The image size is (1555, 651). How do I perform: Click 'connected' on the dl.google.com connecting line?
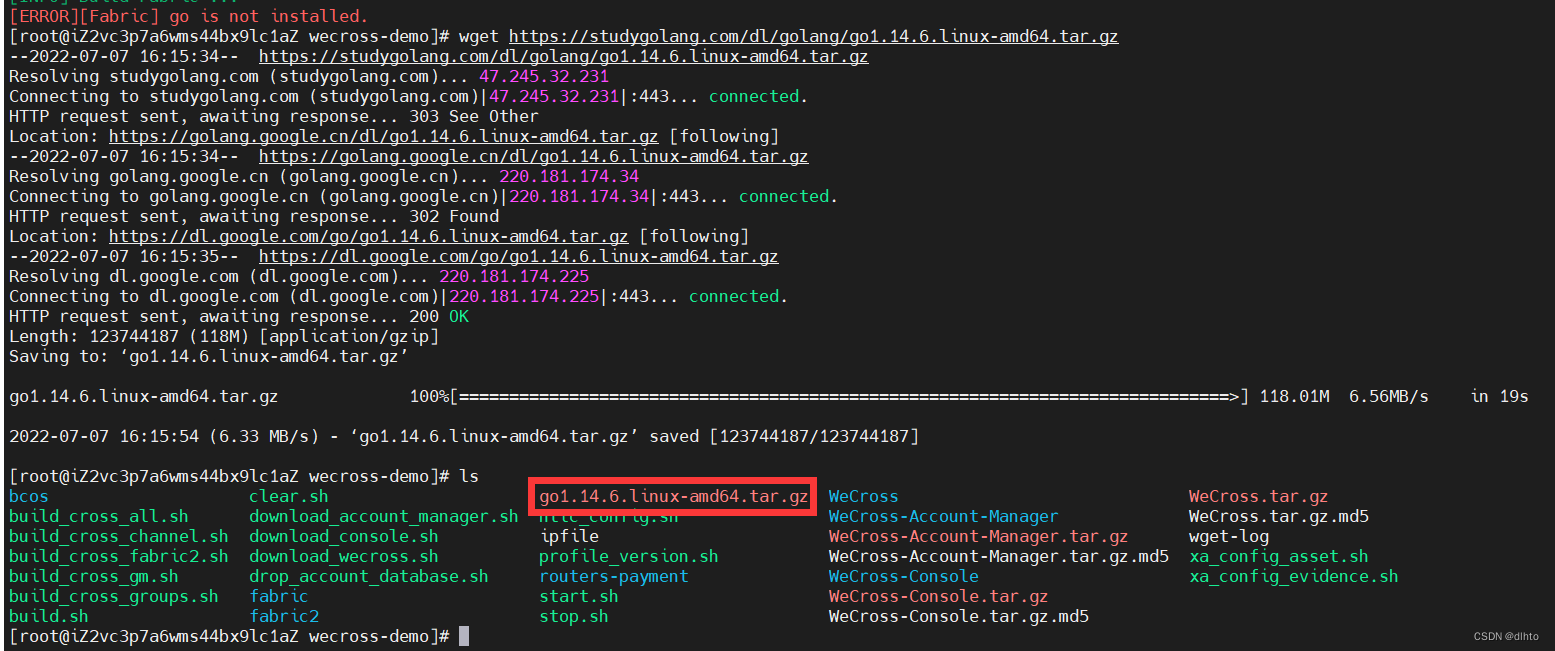coord(734,297)
